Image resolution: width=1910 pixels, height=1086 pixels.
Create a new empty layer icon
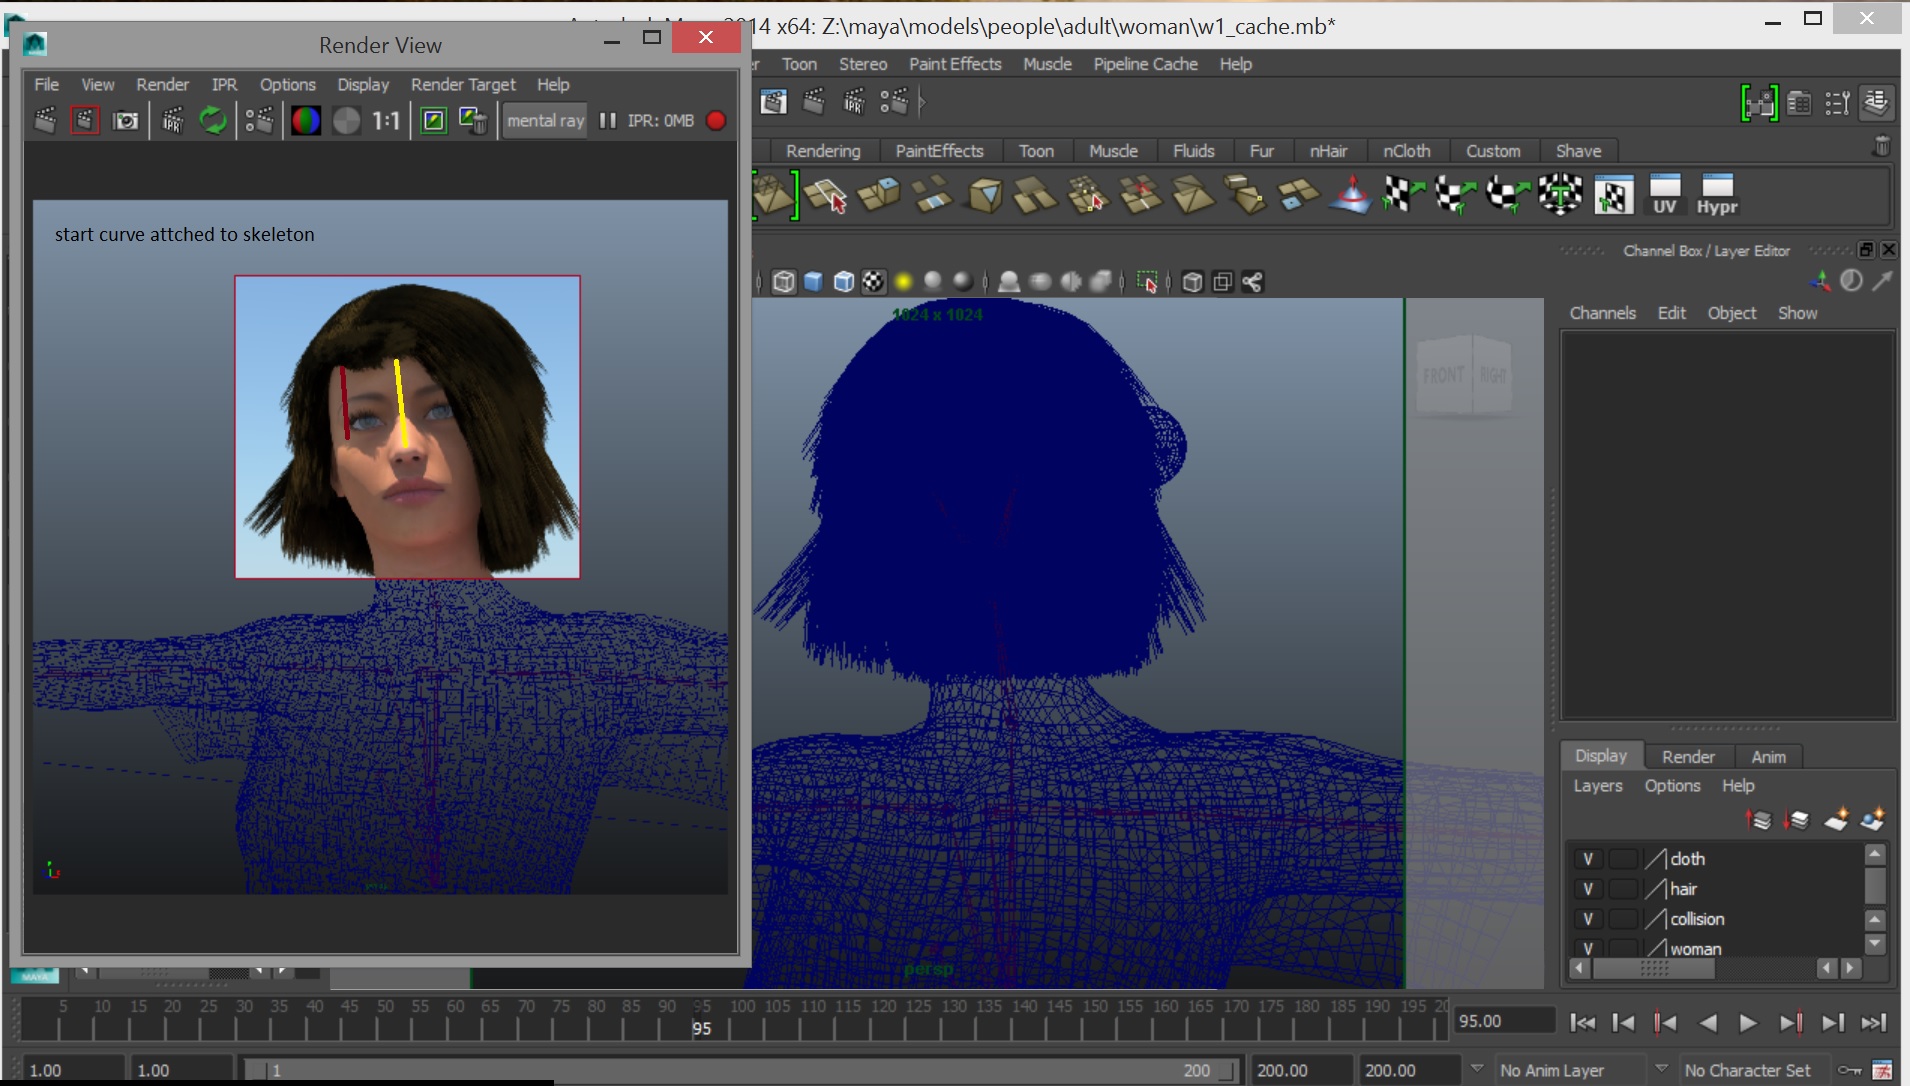tap(1836, 820)
